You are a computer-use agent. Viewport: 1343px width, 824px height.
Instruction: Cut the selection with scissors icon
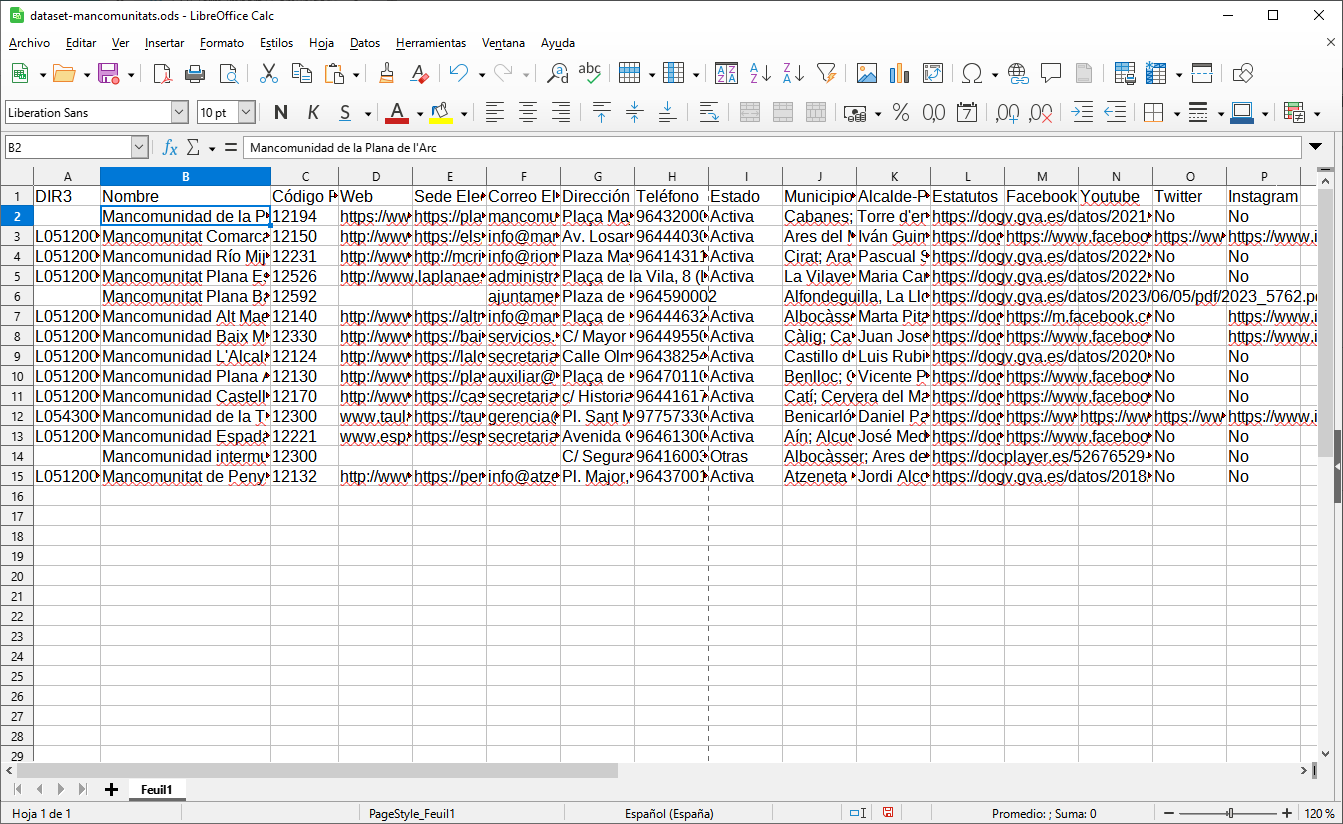coord(269,73)
